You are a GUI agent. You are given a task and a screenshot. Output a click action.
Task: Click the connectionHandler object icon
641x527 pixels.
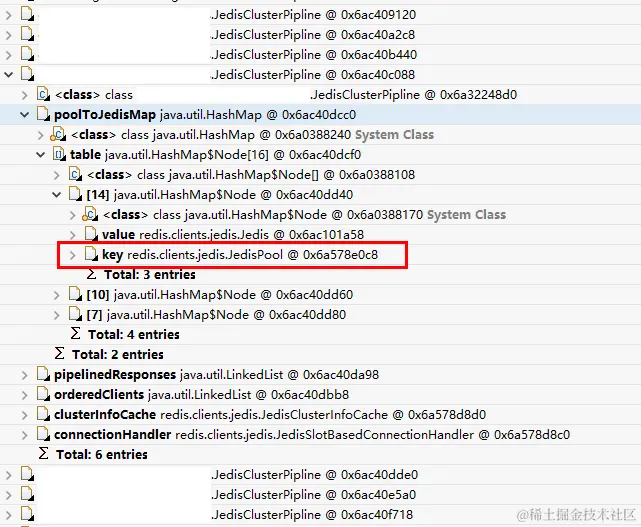(43, 434)
